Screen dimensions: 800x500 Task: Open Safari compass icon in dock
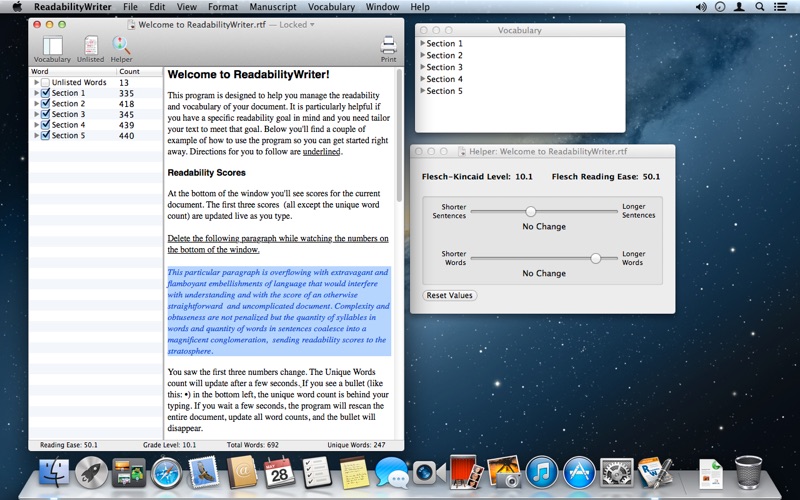(x=166, y=473)
